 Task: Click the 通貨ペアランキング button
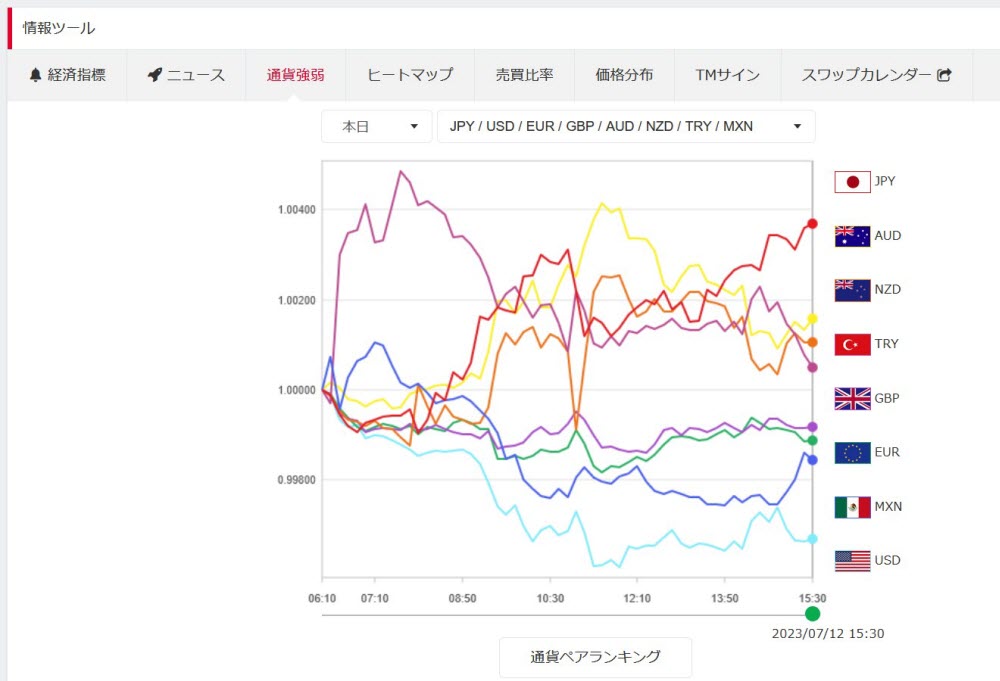596,657
